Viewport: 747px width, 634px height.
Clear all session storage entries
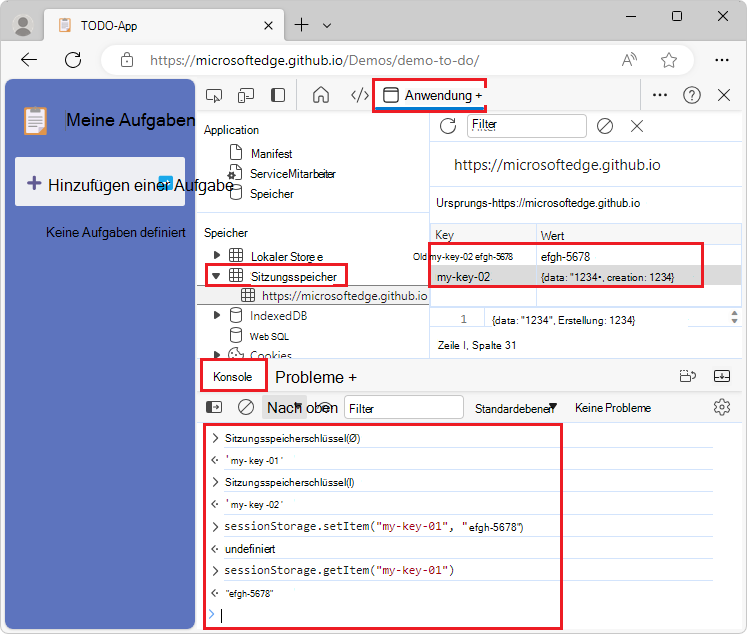pyautogui.click(x=604, y=126)
